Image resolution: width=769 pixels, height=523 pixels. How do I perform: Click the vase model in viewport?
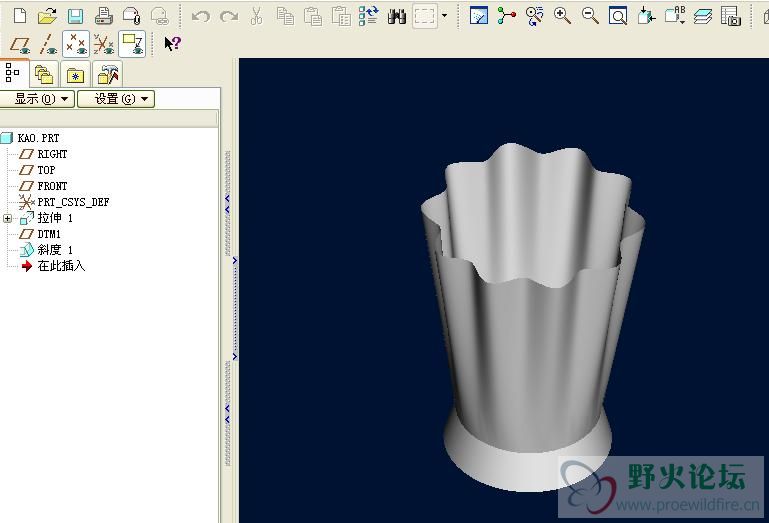(x=533, y=319)
